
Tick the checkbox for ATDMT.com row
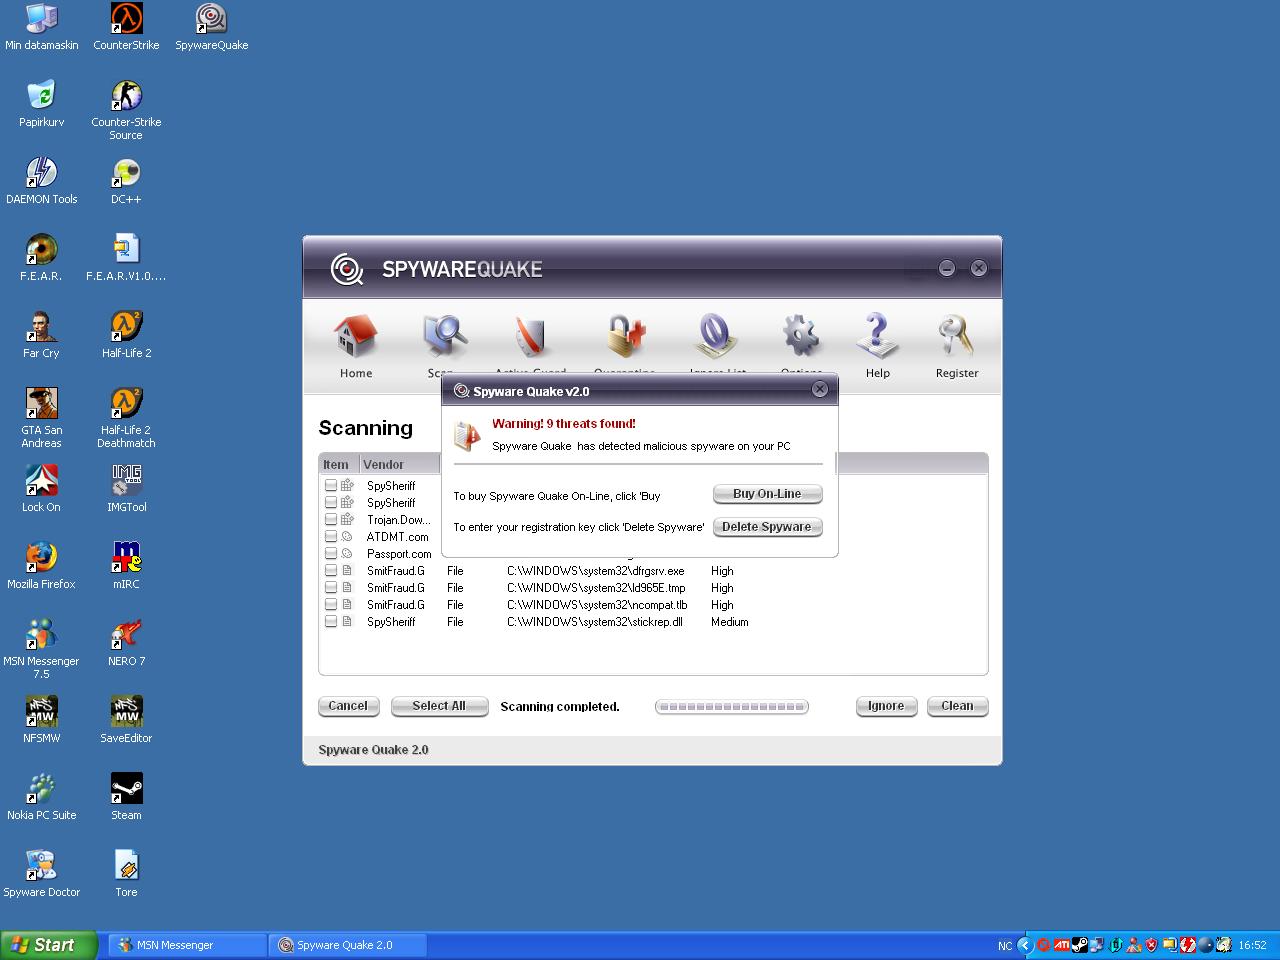[x=331, y=537]
